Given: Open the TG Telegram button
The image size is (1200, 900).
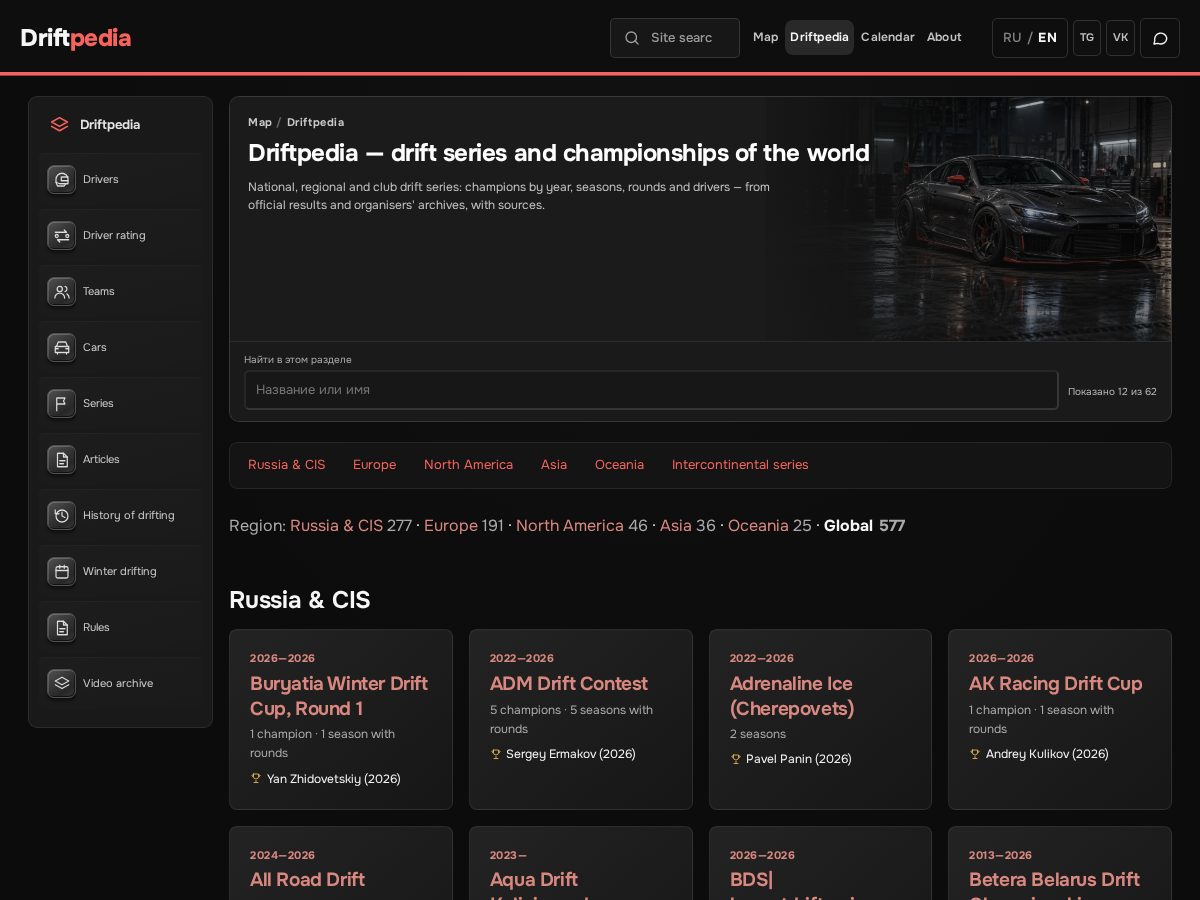Looking at the screenshot, I should 1087,38.
